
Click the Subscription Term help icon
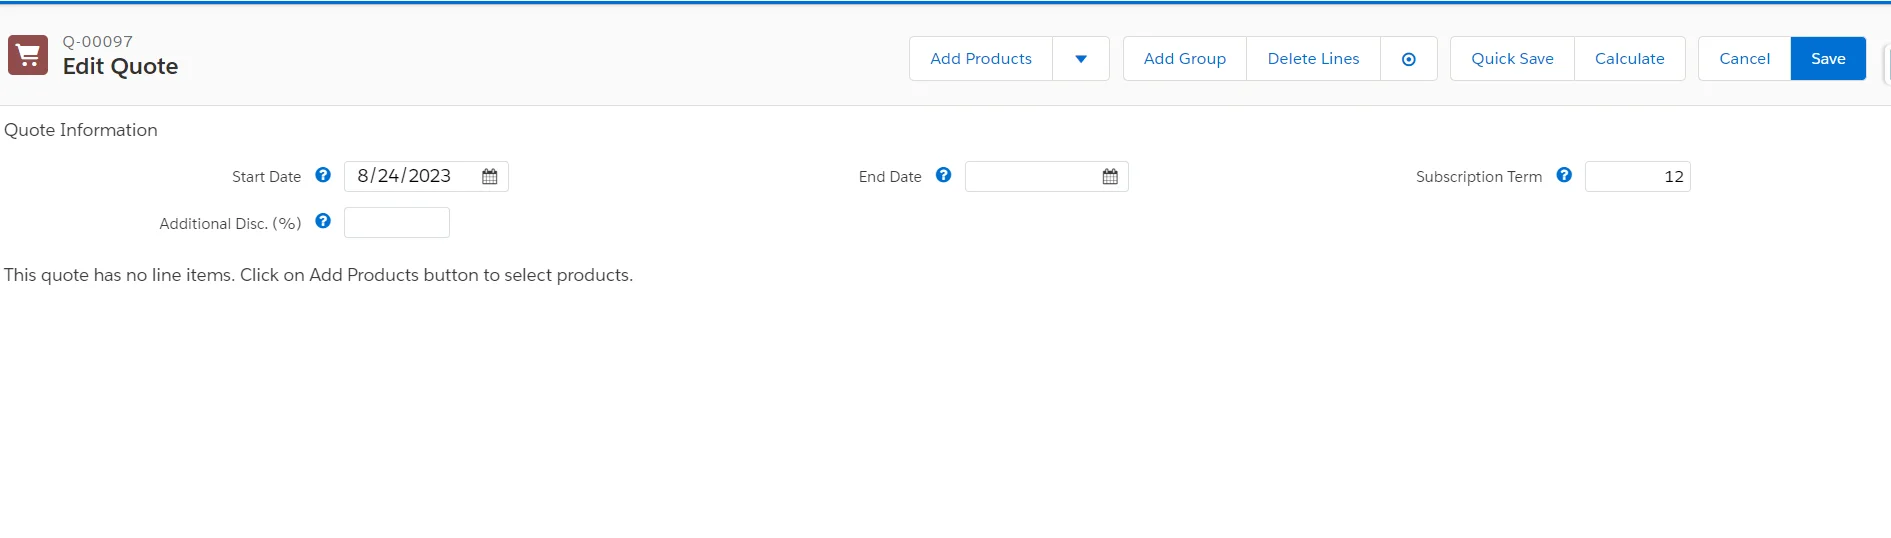(1564, 175)
